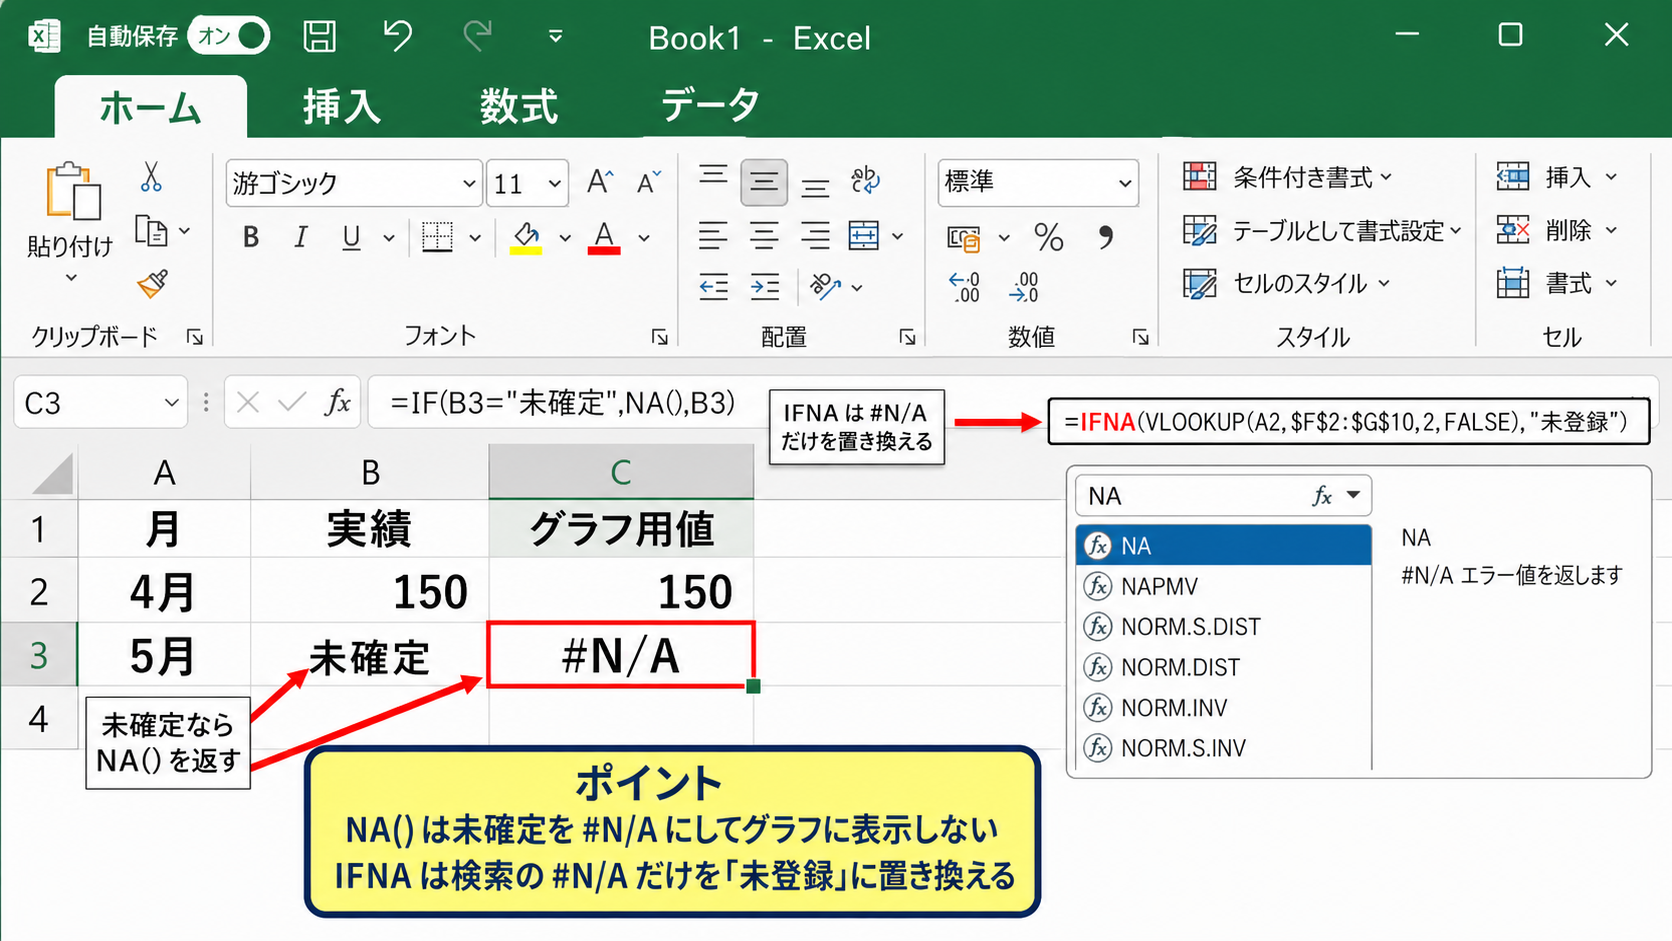
Task: Click the Decrease Indent icon
Action: click(713, 288)
